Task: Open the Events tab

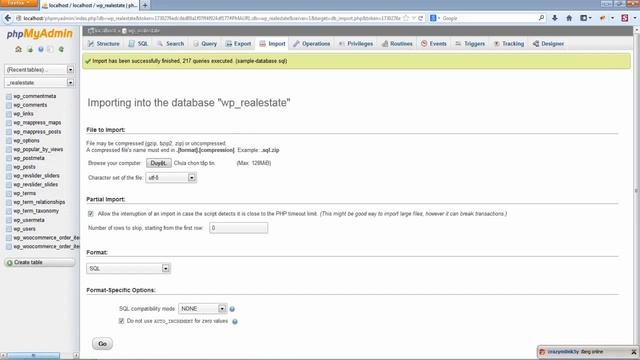Action: point(433,44)
